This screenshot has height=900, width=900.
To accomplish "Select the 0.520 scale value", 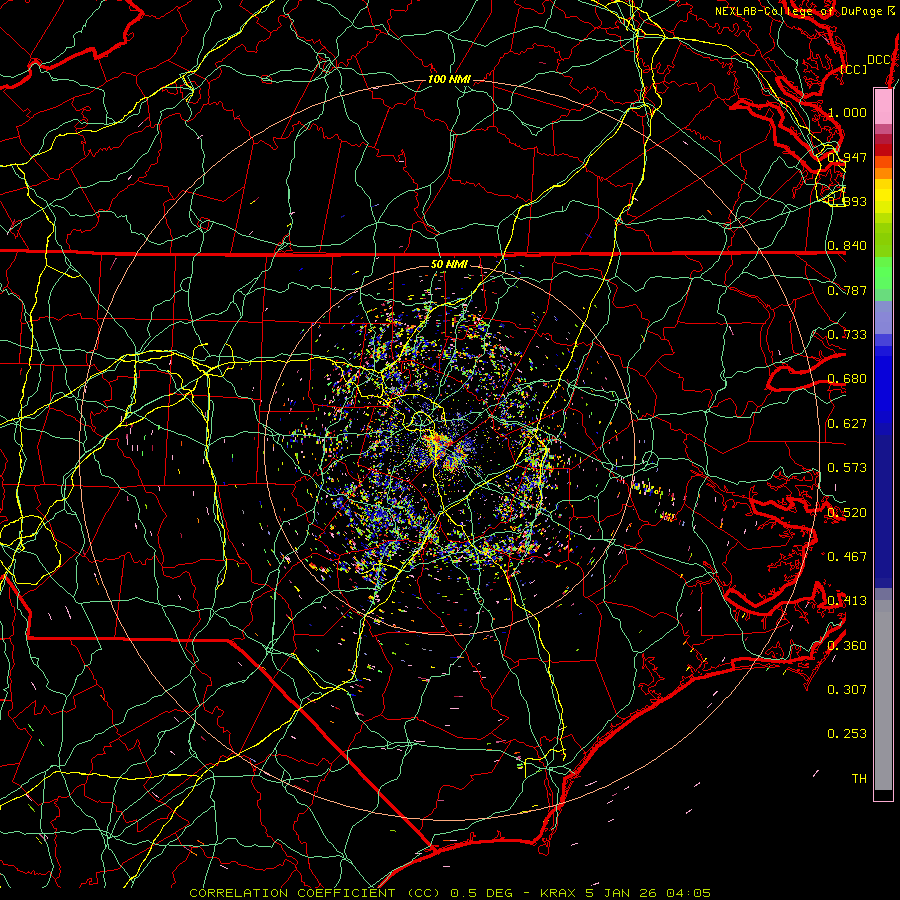I will (x=847, y=513).
